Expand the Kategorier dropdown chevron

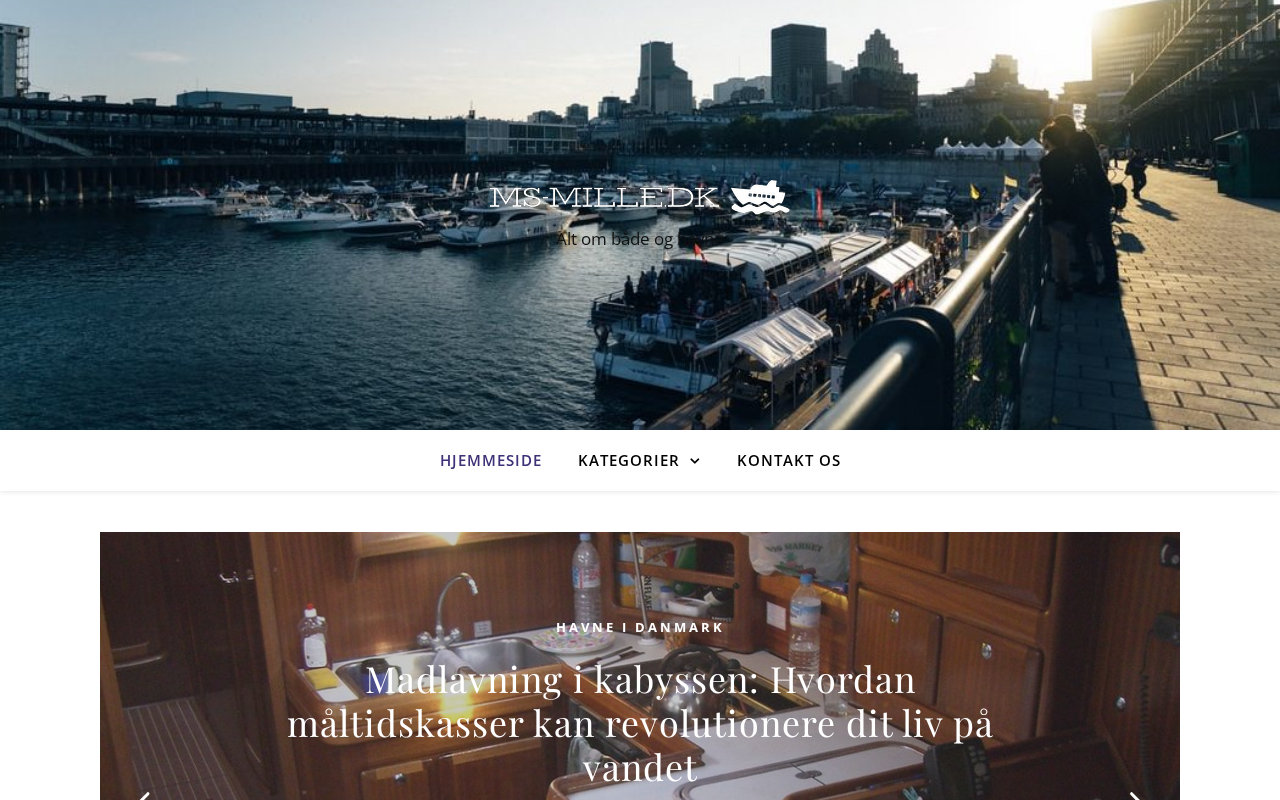(x=695, y=461)
